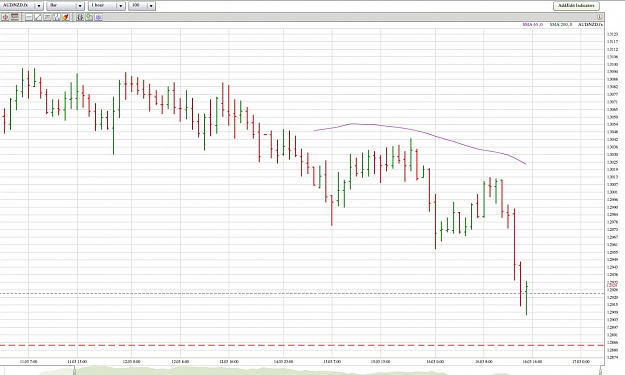The image size is (625, 375).
Task: Open the 100 bars count dropdown
Action: [x=142, y=6]
